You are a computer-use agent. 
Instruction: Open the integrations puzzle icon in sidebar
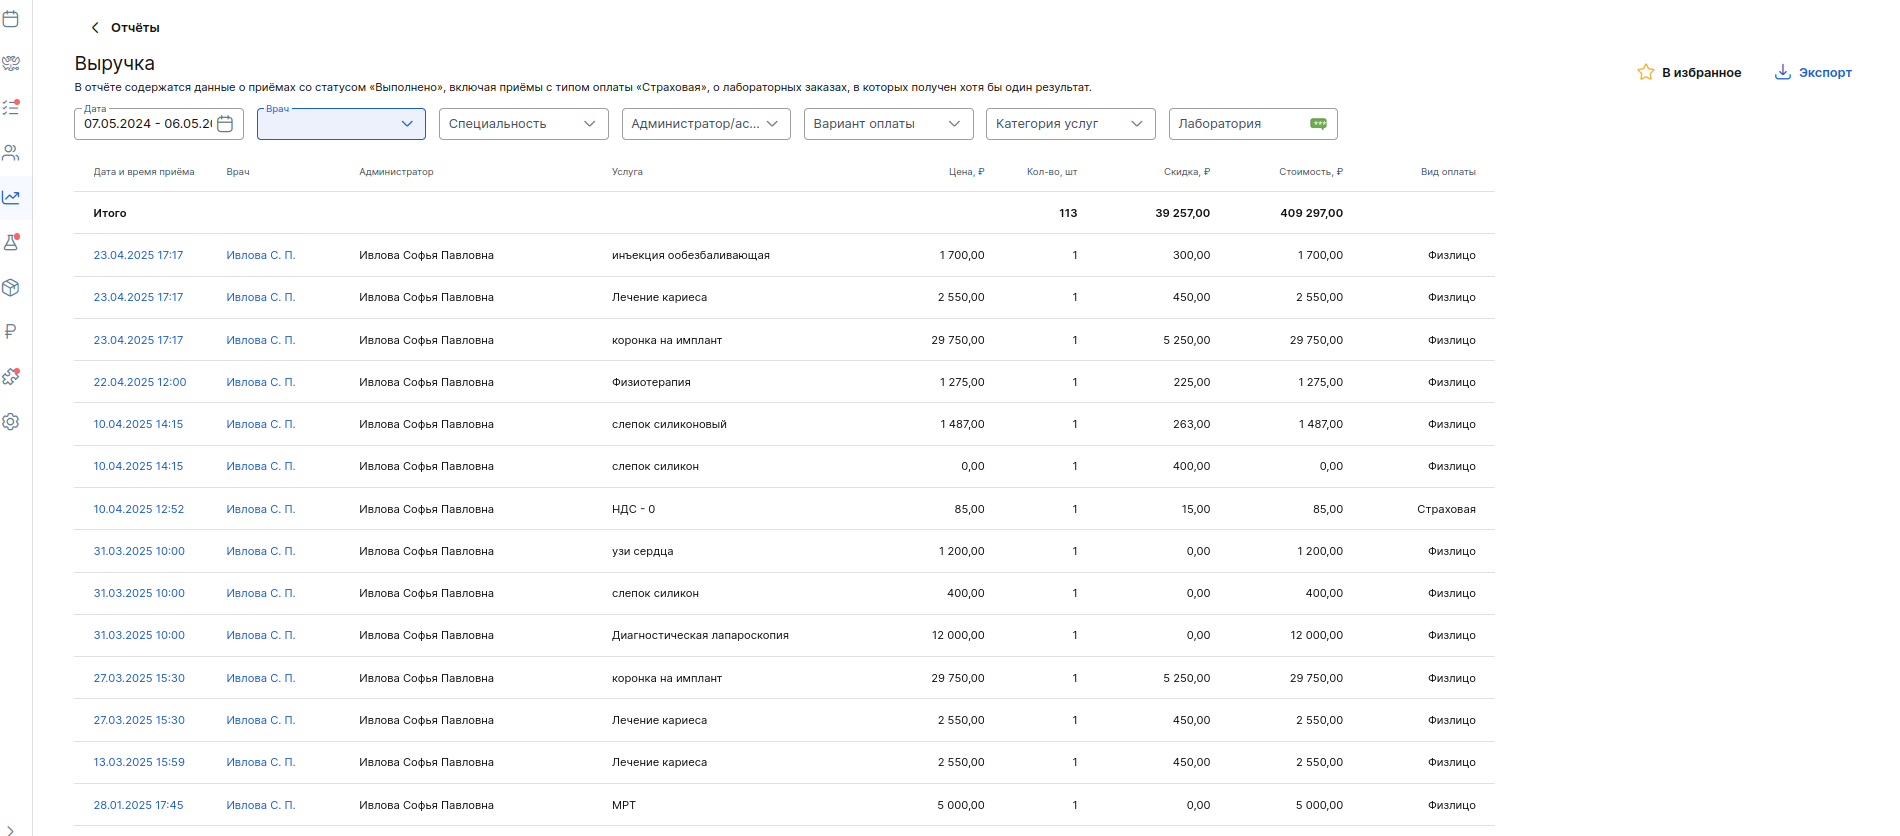[x=11, y=377]
